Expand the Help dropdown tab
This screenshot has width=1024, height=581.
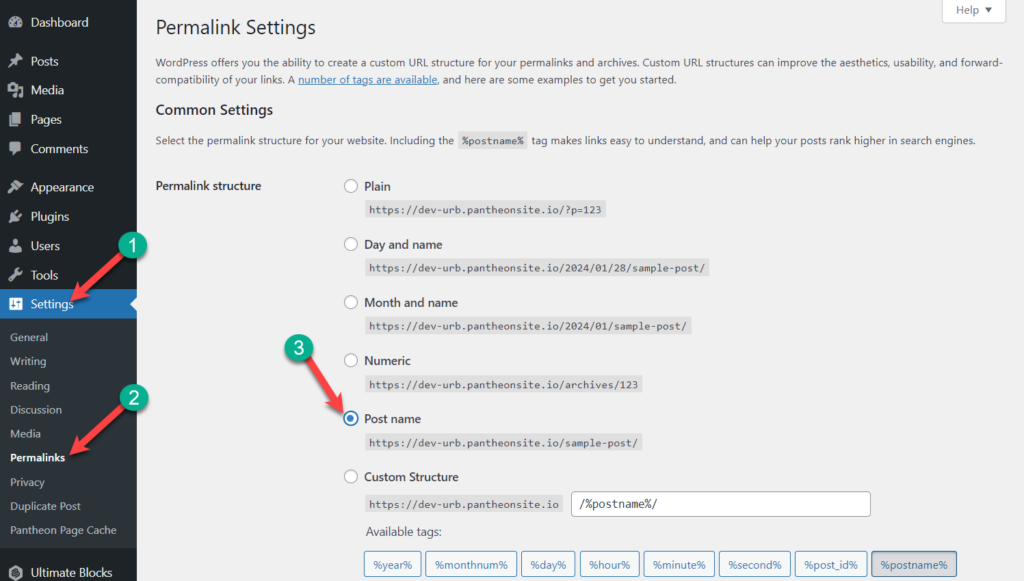pos(973,10)
